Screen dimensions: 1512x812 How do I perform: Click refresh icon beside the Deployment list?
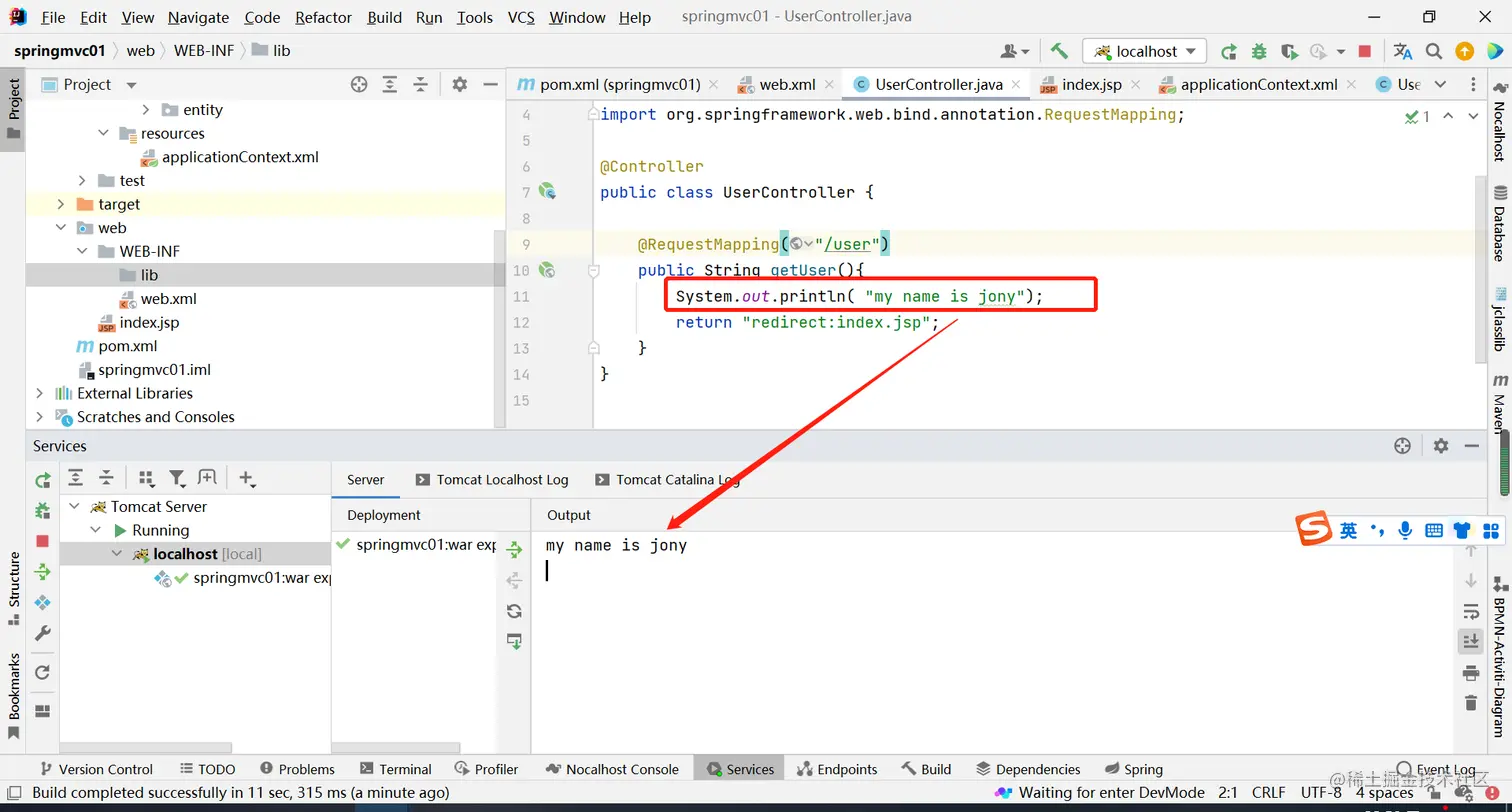[x=514, y=611]
